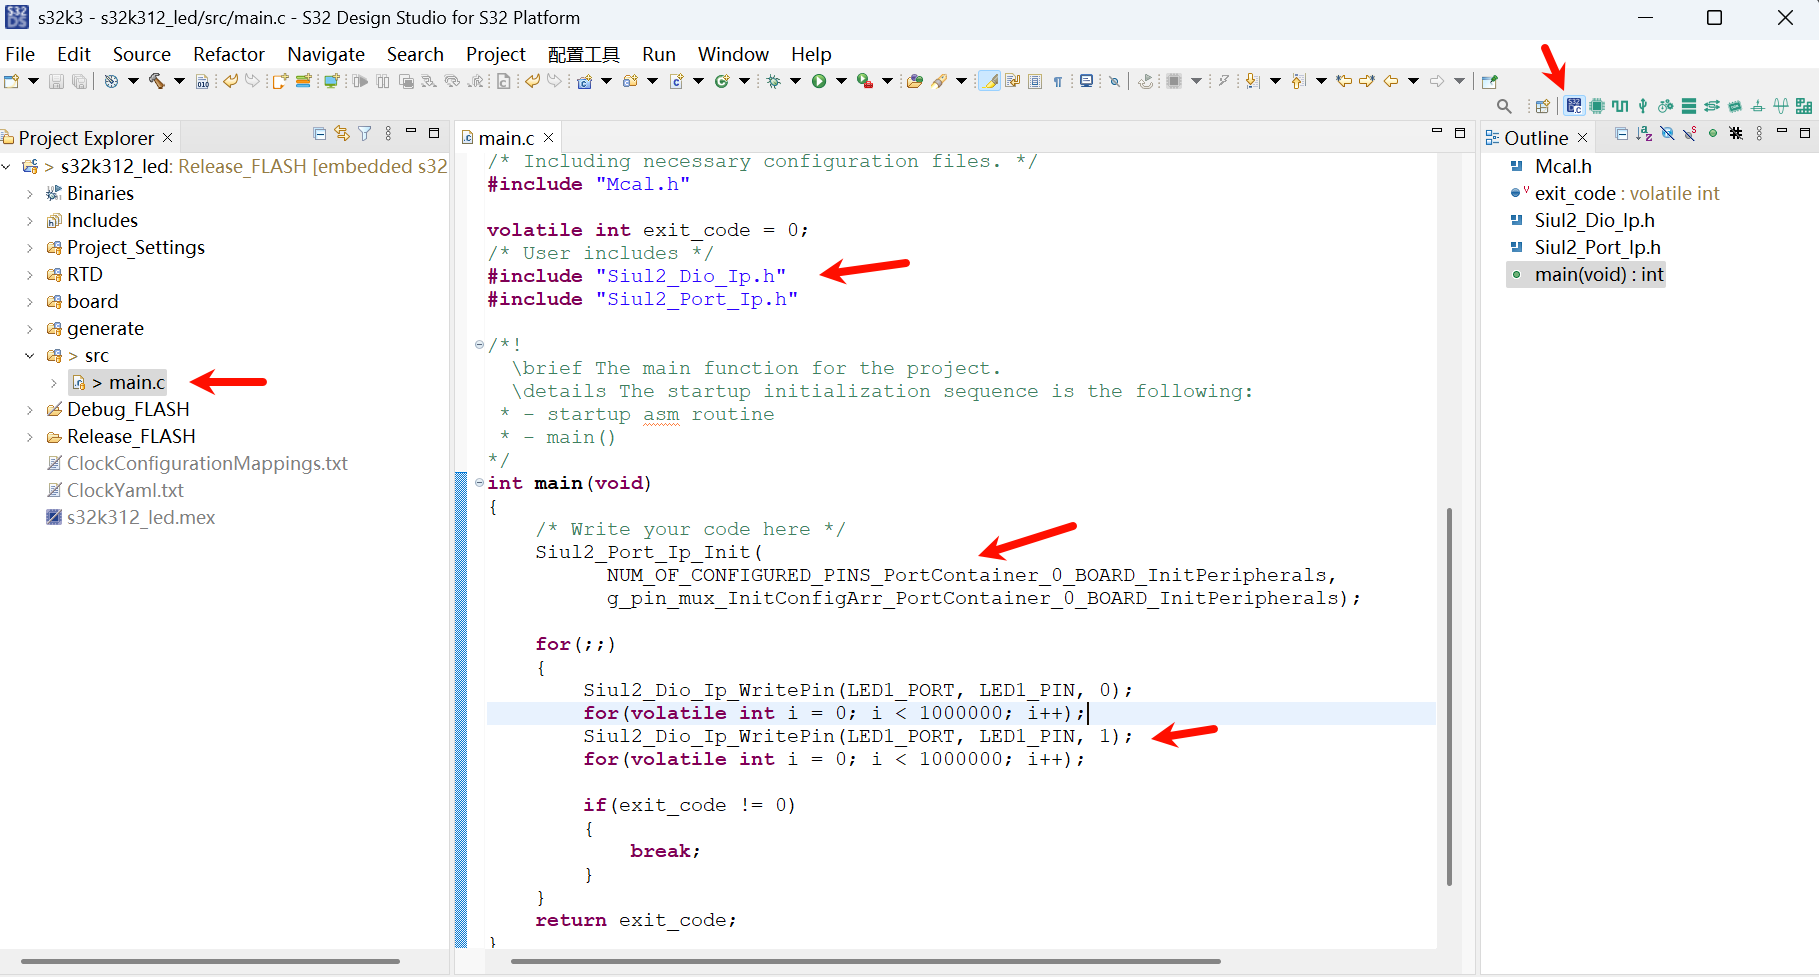This screenshot has width=1819, height=977.
Task: Close the main.c editor tab
Action: (548, 138)
